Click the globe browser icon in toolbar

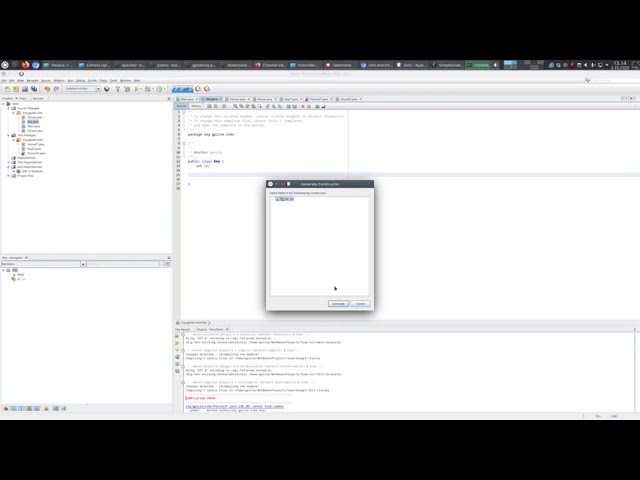coord(107,89)
